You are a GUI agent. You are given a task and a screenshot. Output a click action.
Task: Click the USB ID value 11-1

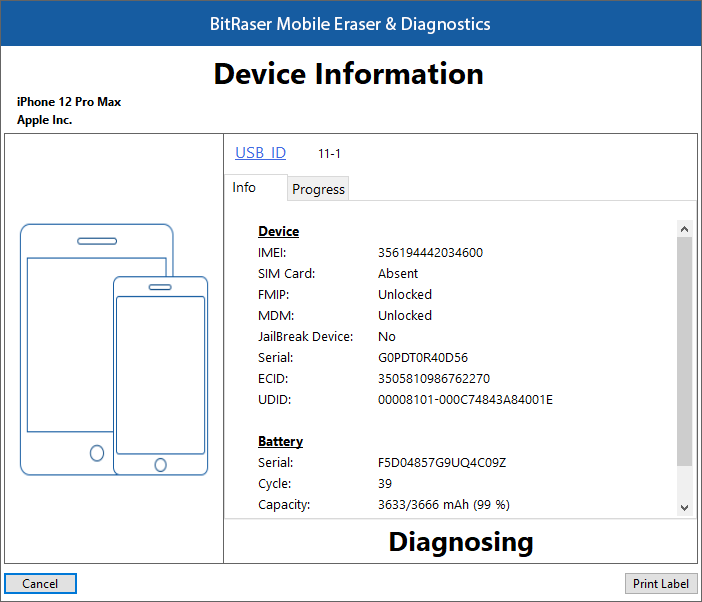point(329,154)
